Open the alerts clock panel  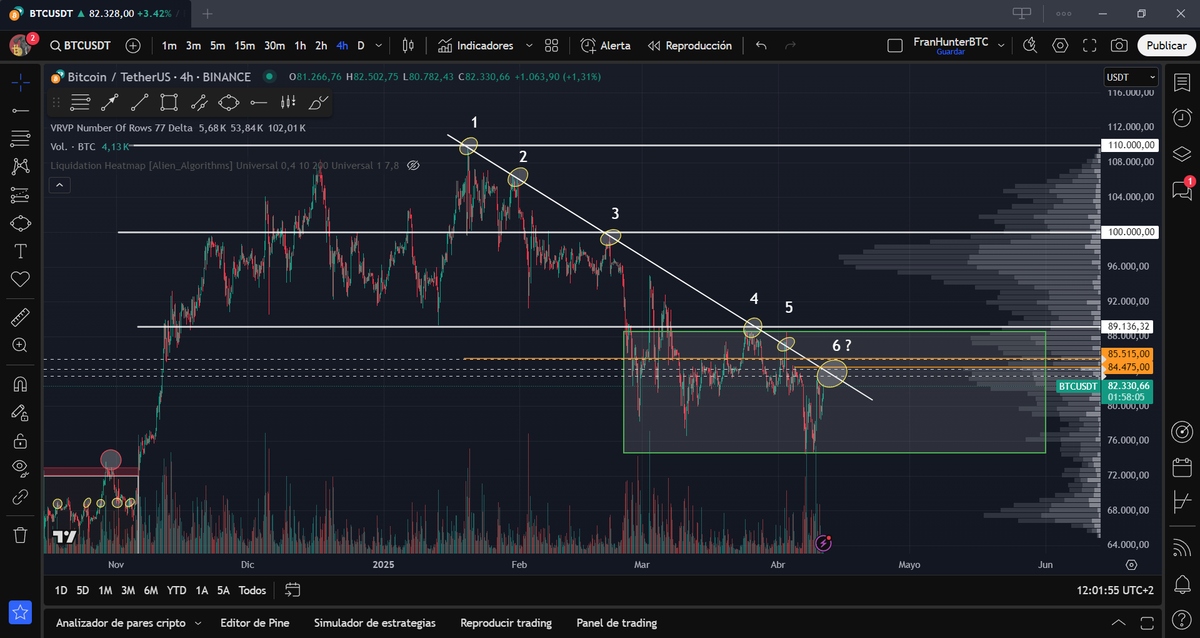pos(1182,117)
